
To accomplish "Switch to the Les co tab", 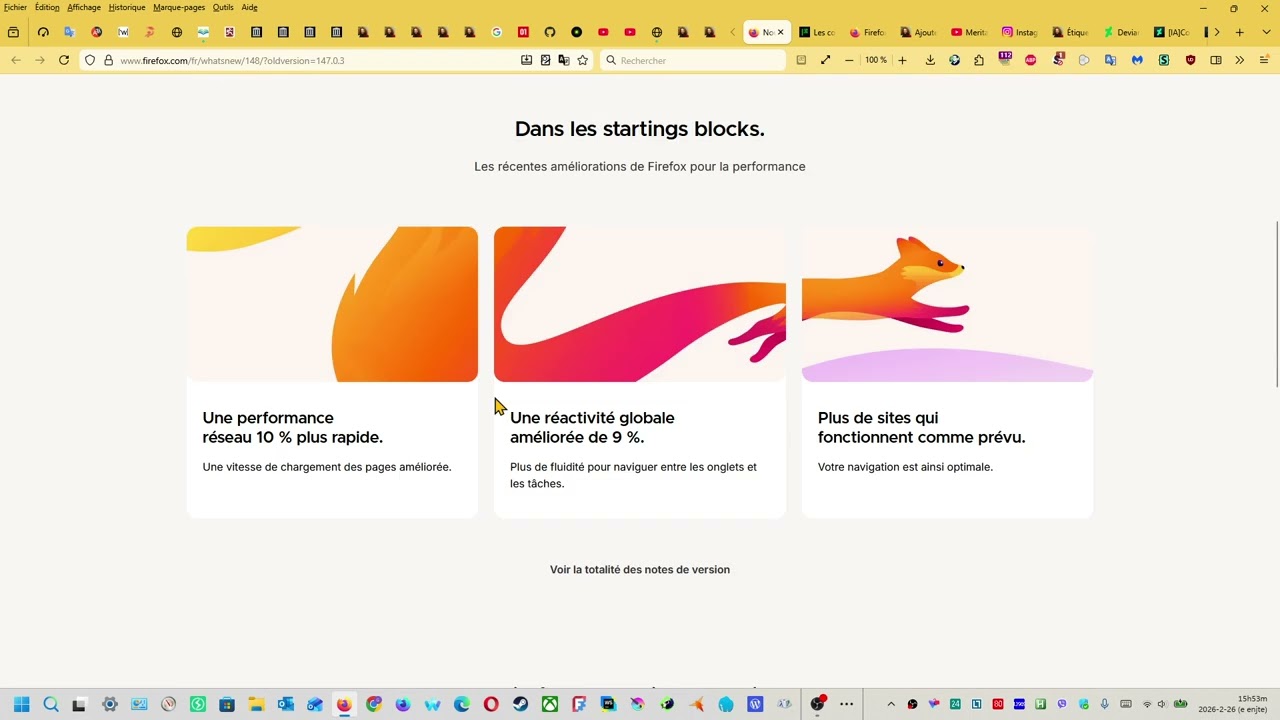I will point(817,32).
